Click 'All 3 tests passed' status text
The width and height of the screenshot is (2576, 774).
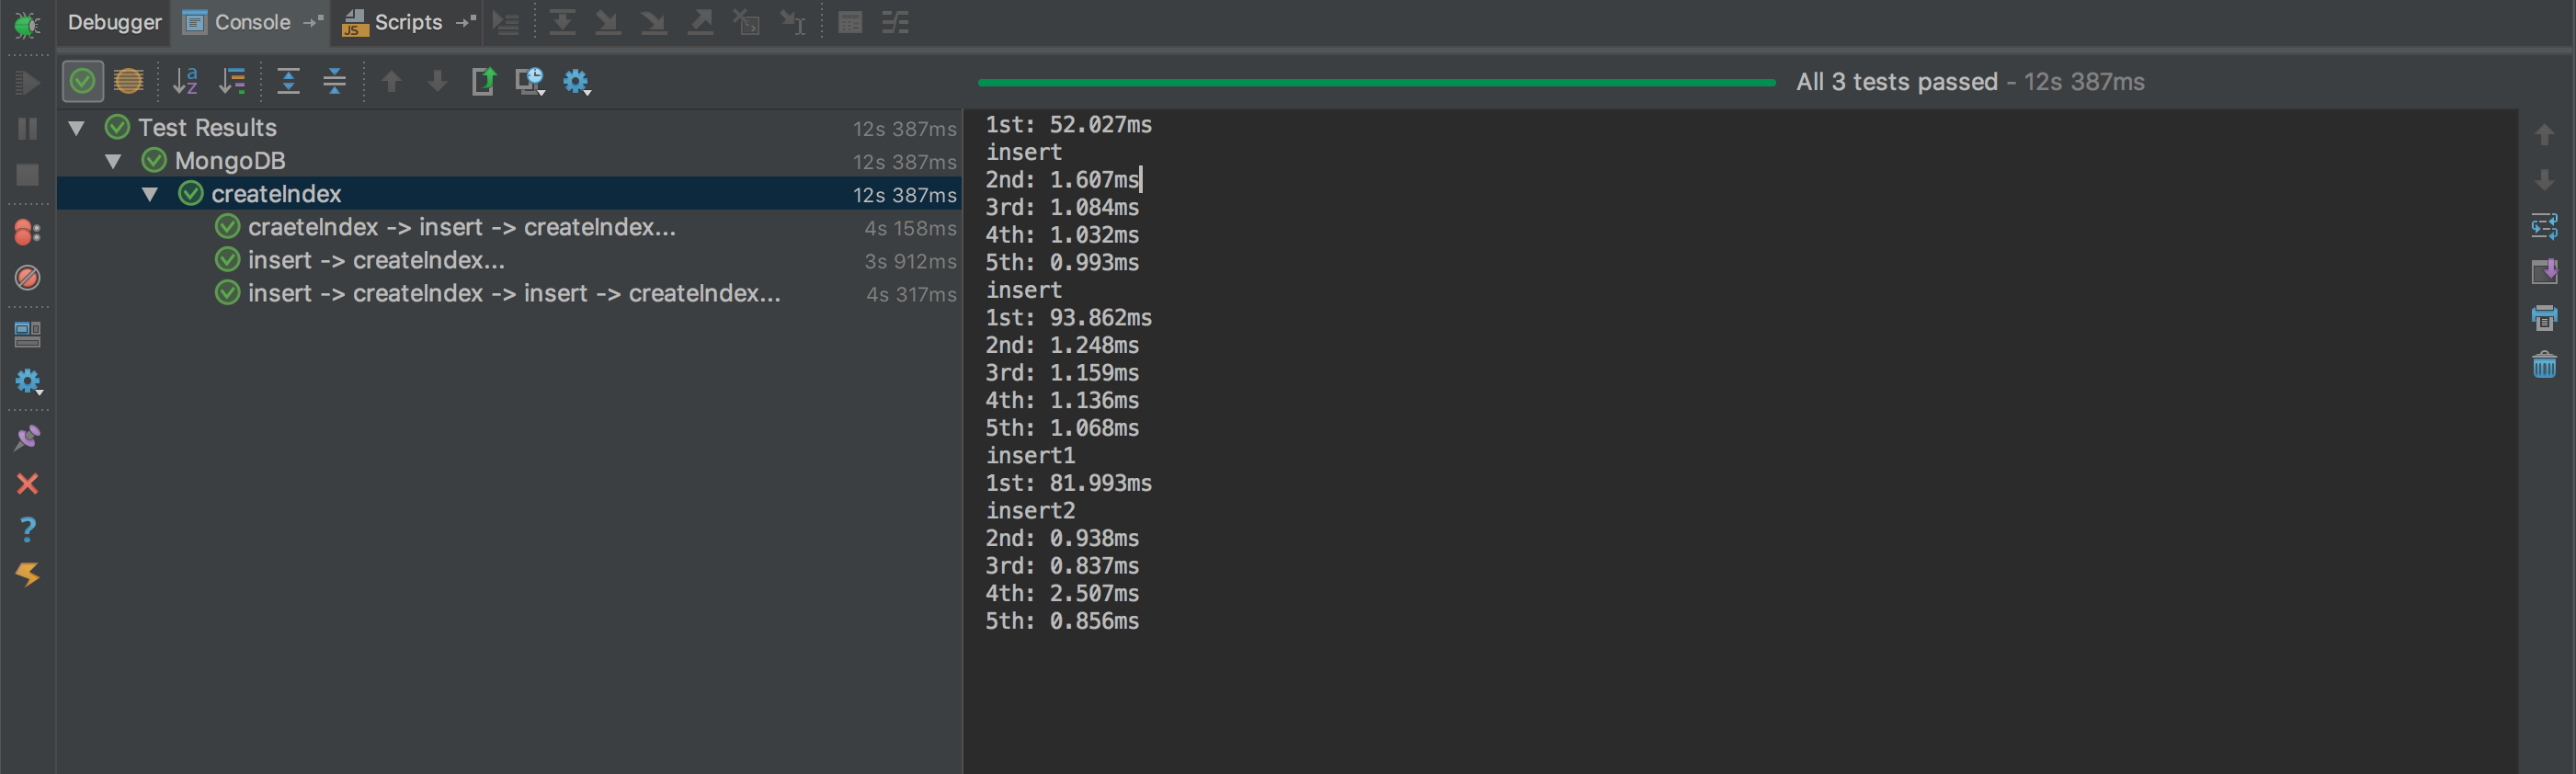pyautogui.click(x=1896, y=82)
